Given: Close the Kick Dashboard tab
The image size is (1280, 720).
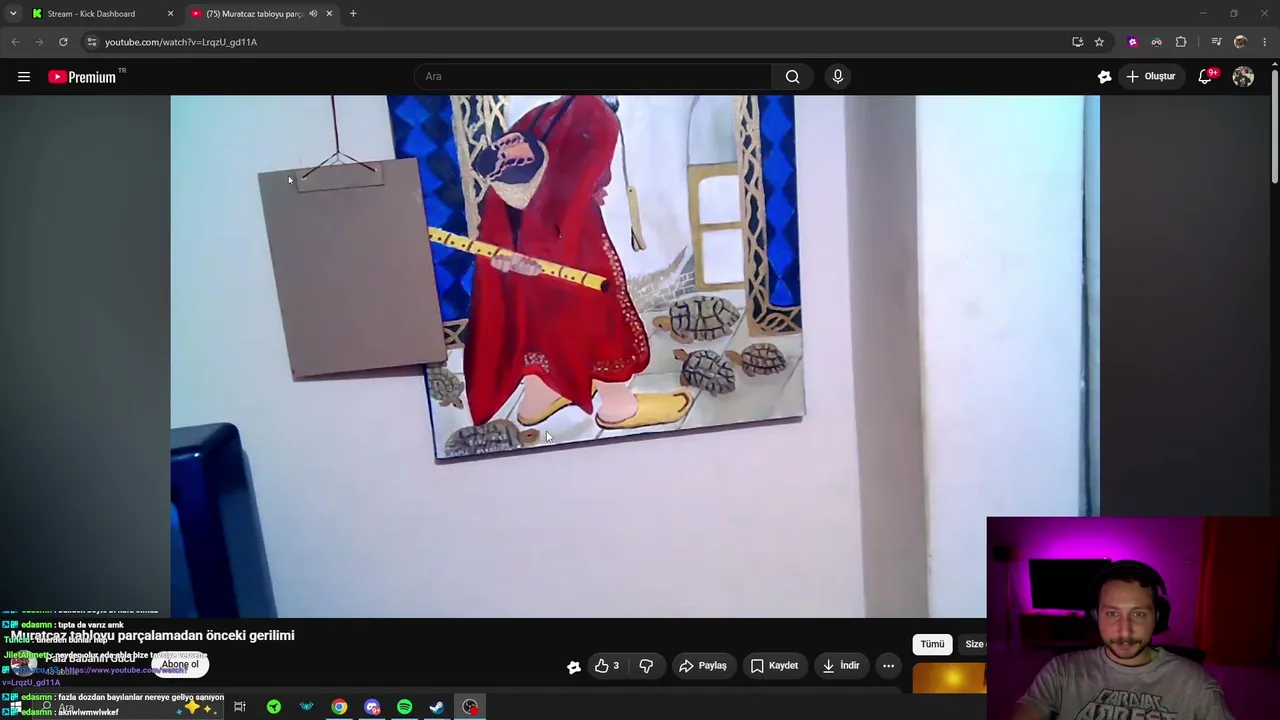Looking at the screenshot, I should click(170, 14).
